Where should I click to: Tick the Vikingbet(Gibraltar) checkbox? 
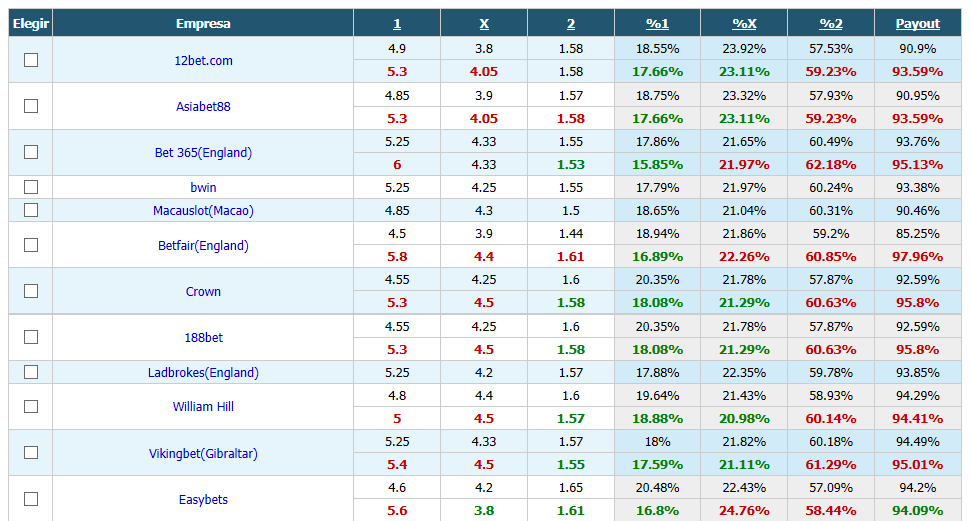[x=31, y=453]
